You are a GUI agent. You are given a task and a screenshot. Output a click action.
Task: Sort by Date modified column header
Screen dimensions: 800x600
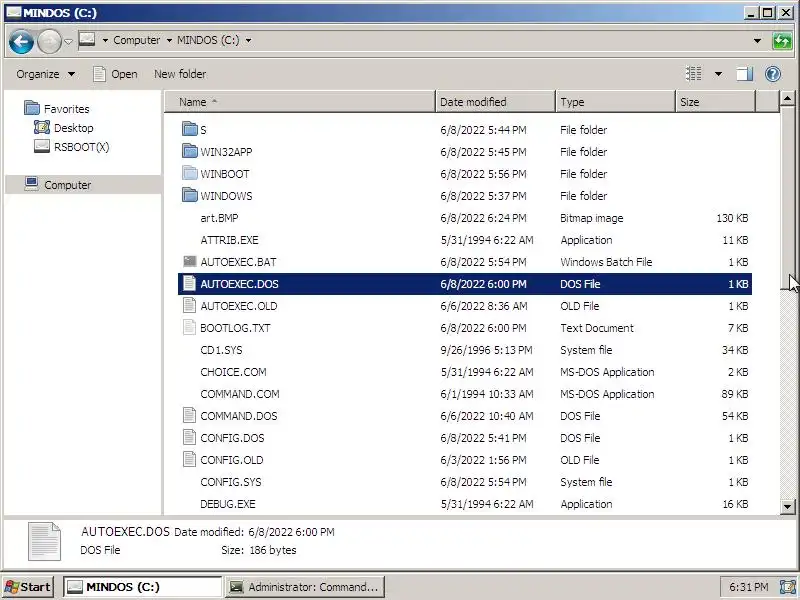(x=495, y=102)
